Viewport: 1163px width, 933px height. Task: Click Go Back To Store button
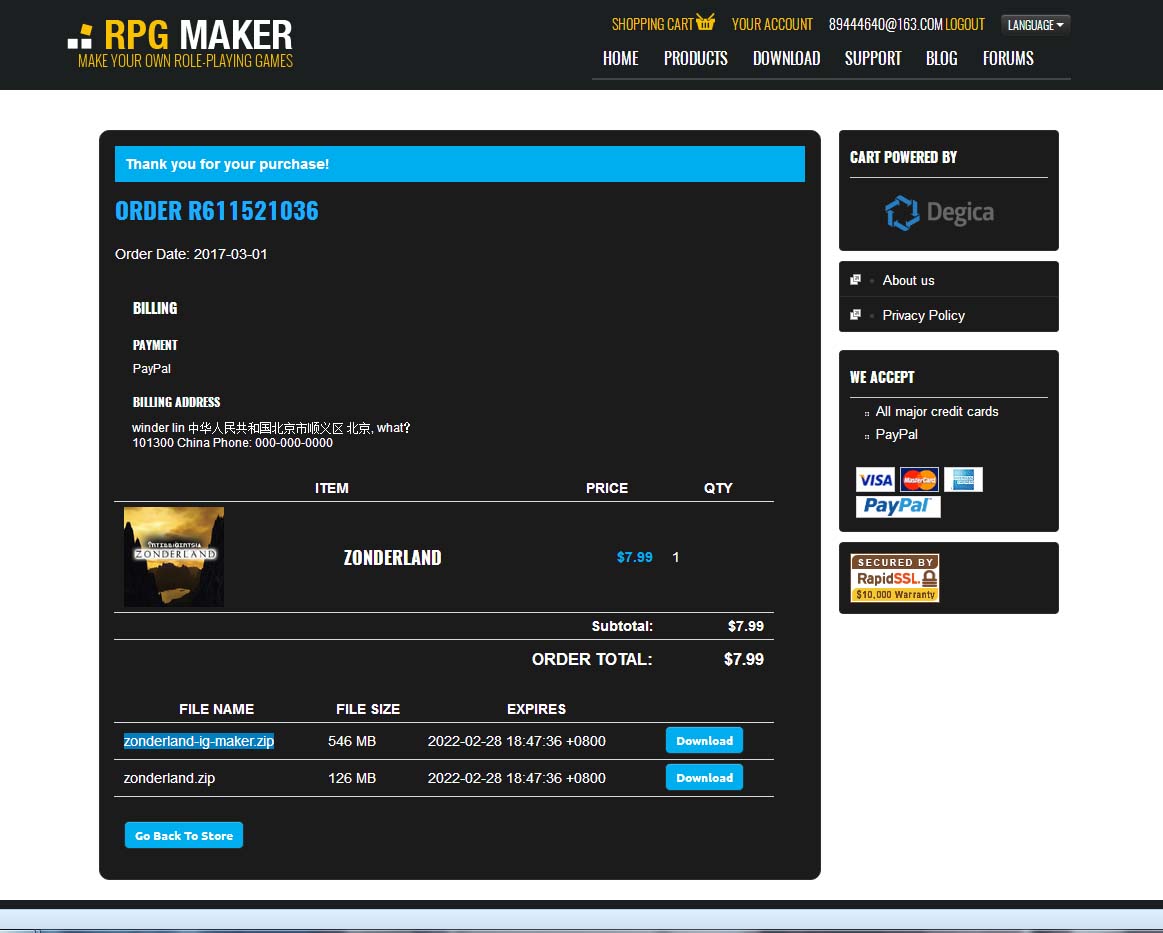coord(184,835)
